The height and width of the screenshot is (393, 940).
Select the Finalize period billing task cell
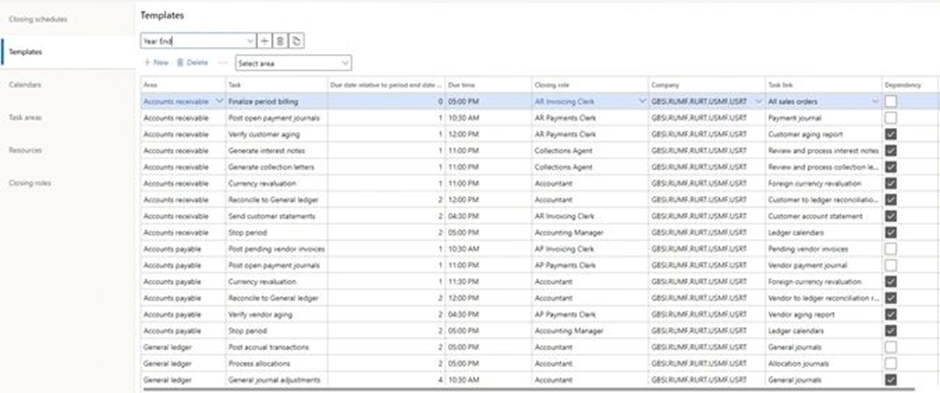pyautogui.click(x=276, y=102)
